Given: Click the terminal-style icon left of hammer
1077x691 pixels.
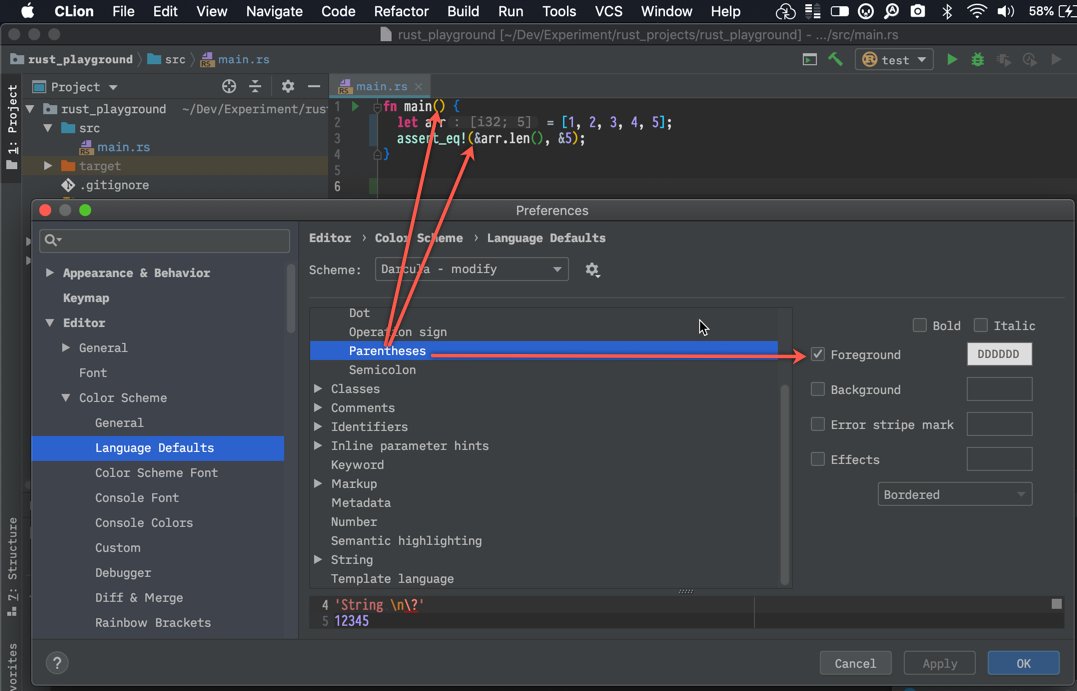Looking at the screenshot, I should point(810,60).
